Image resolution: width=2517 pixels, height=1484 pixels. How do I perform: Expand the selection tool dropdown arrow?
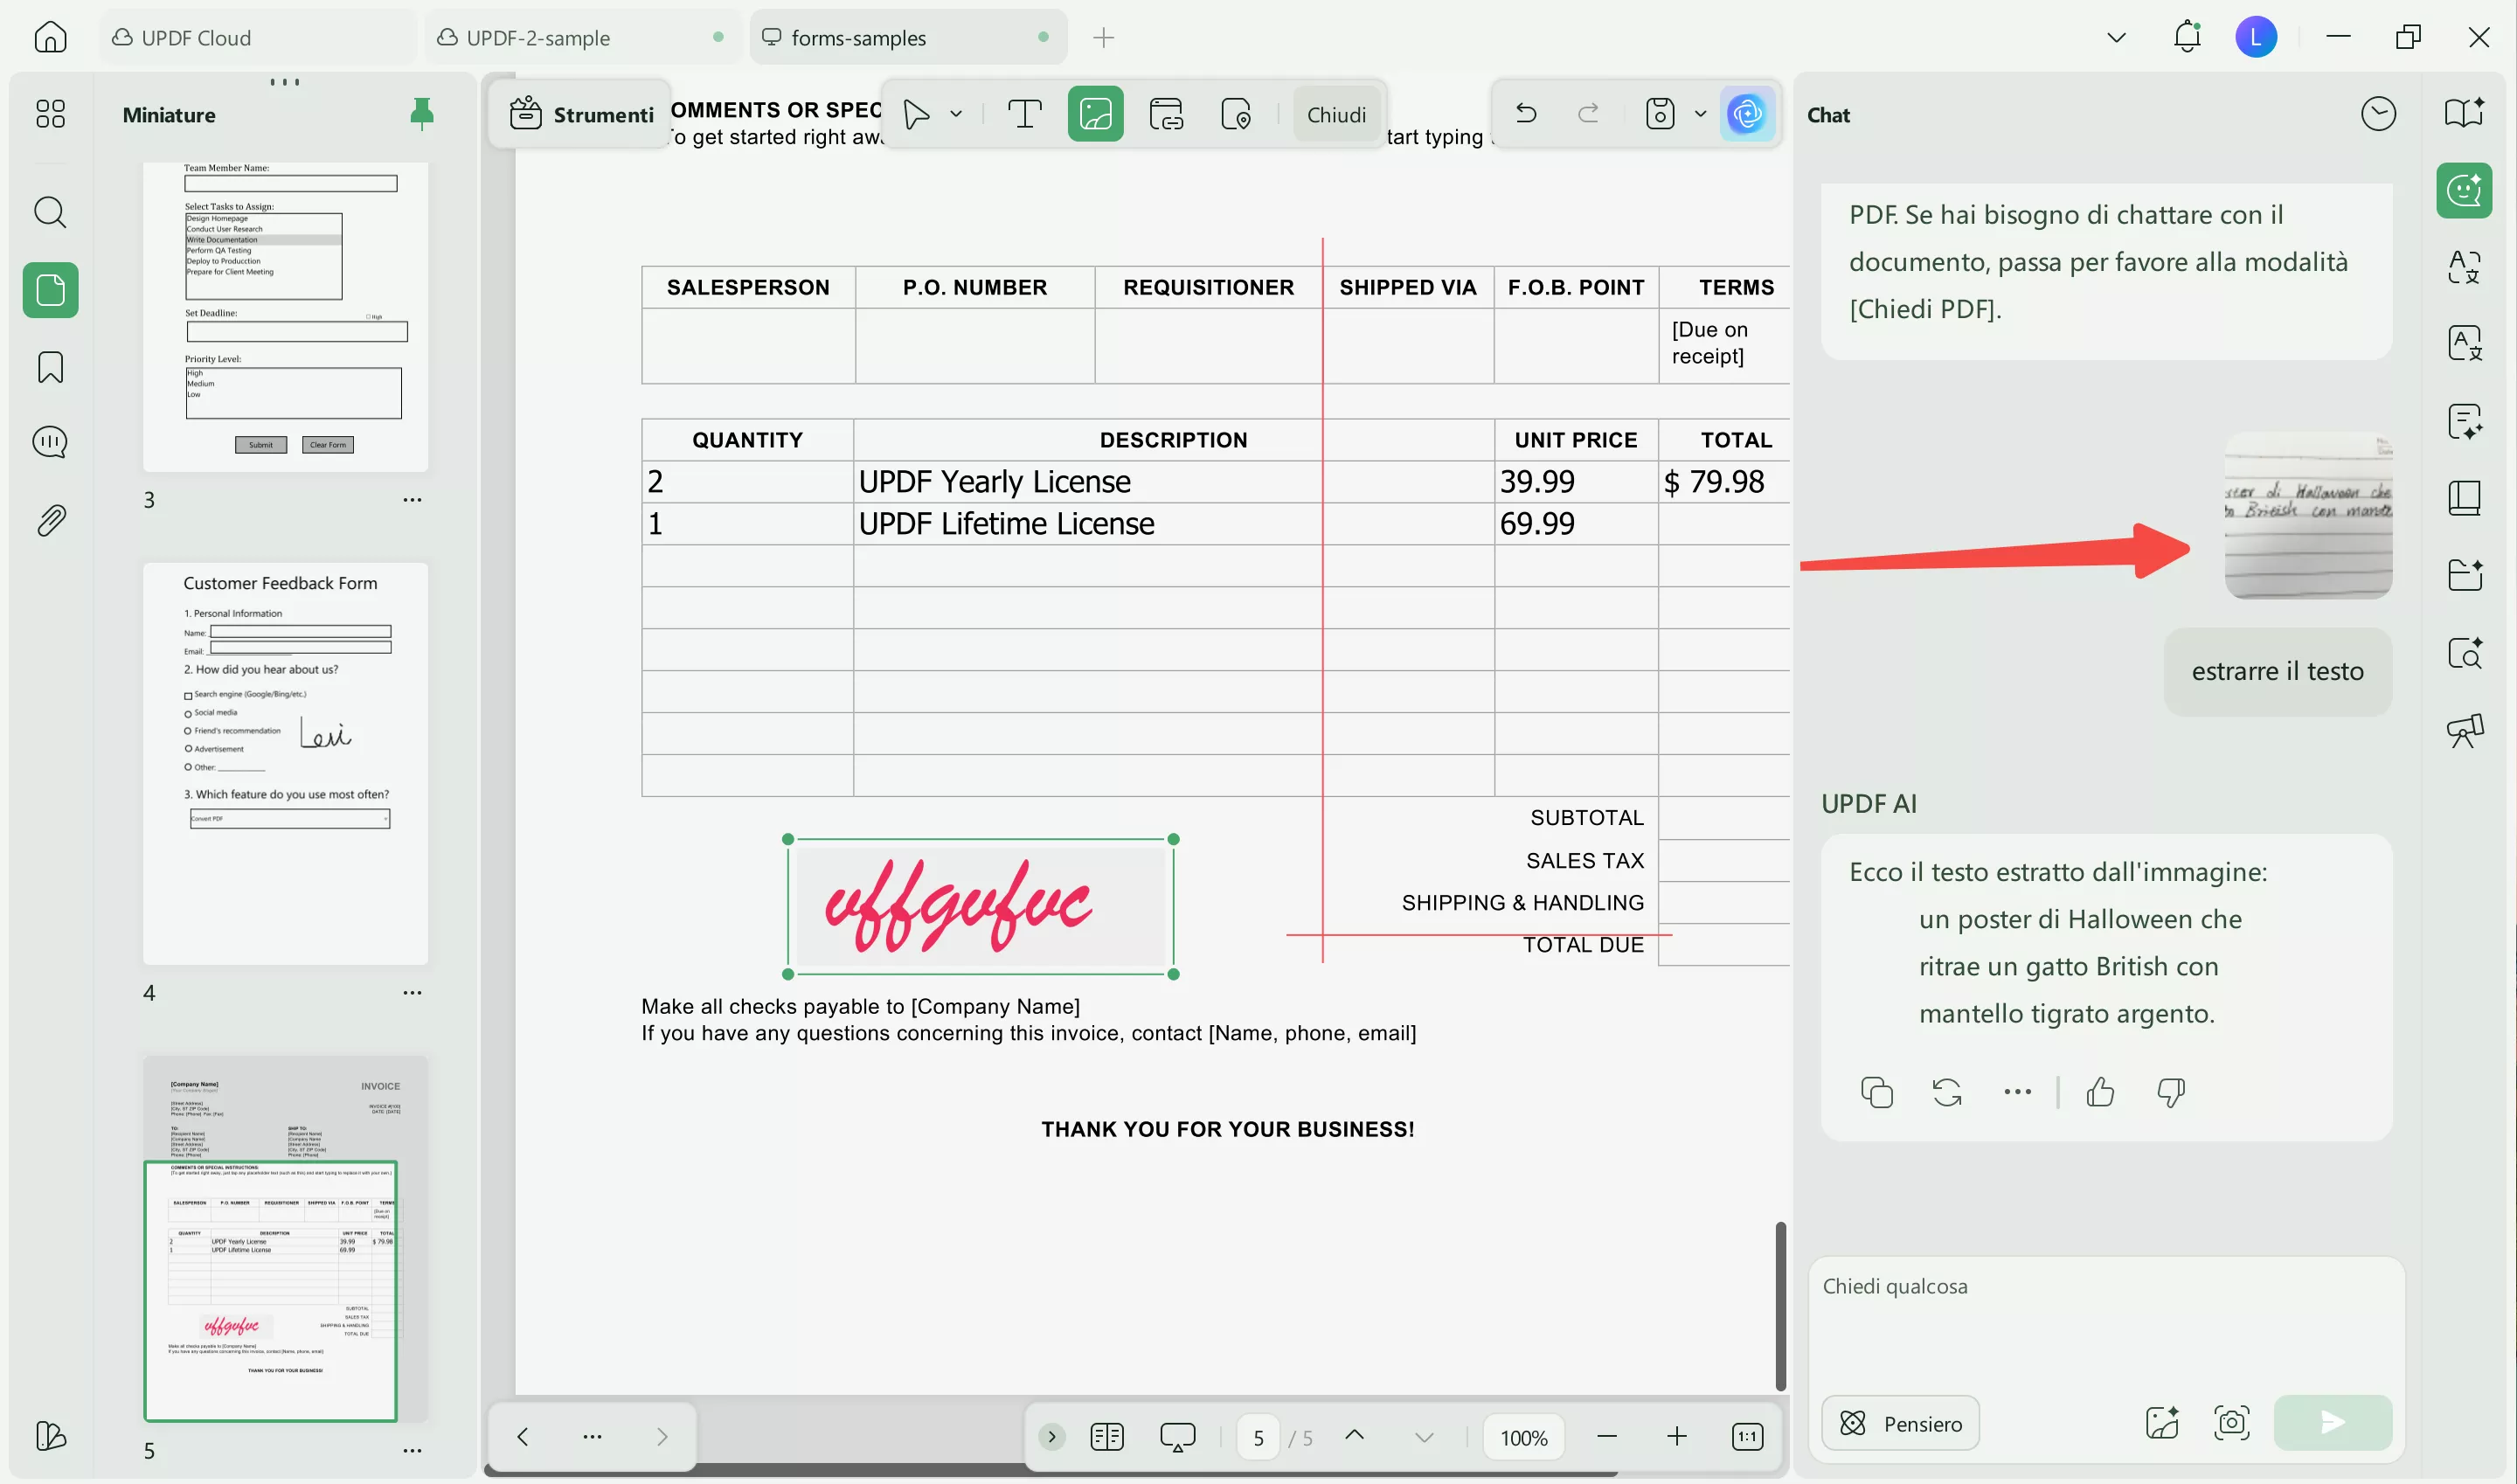[x=956, y=114]
